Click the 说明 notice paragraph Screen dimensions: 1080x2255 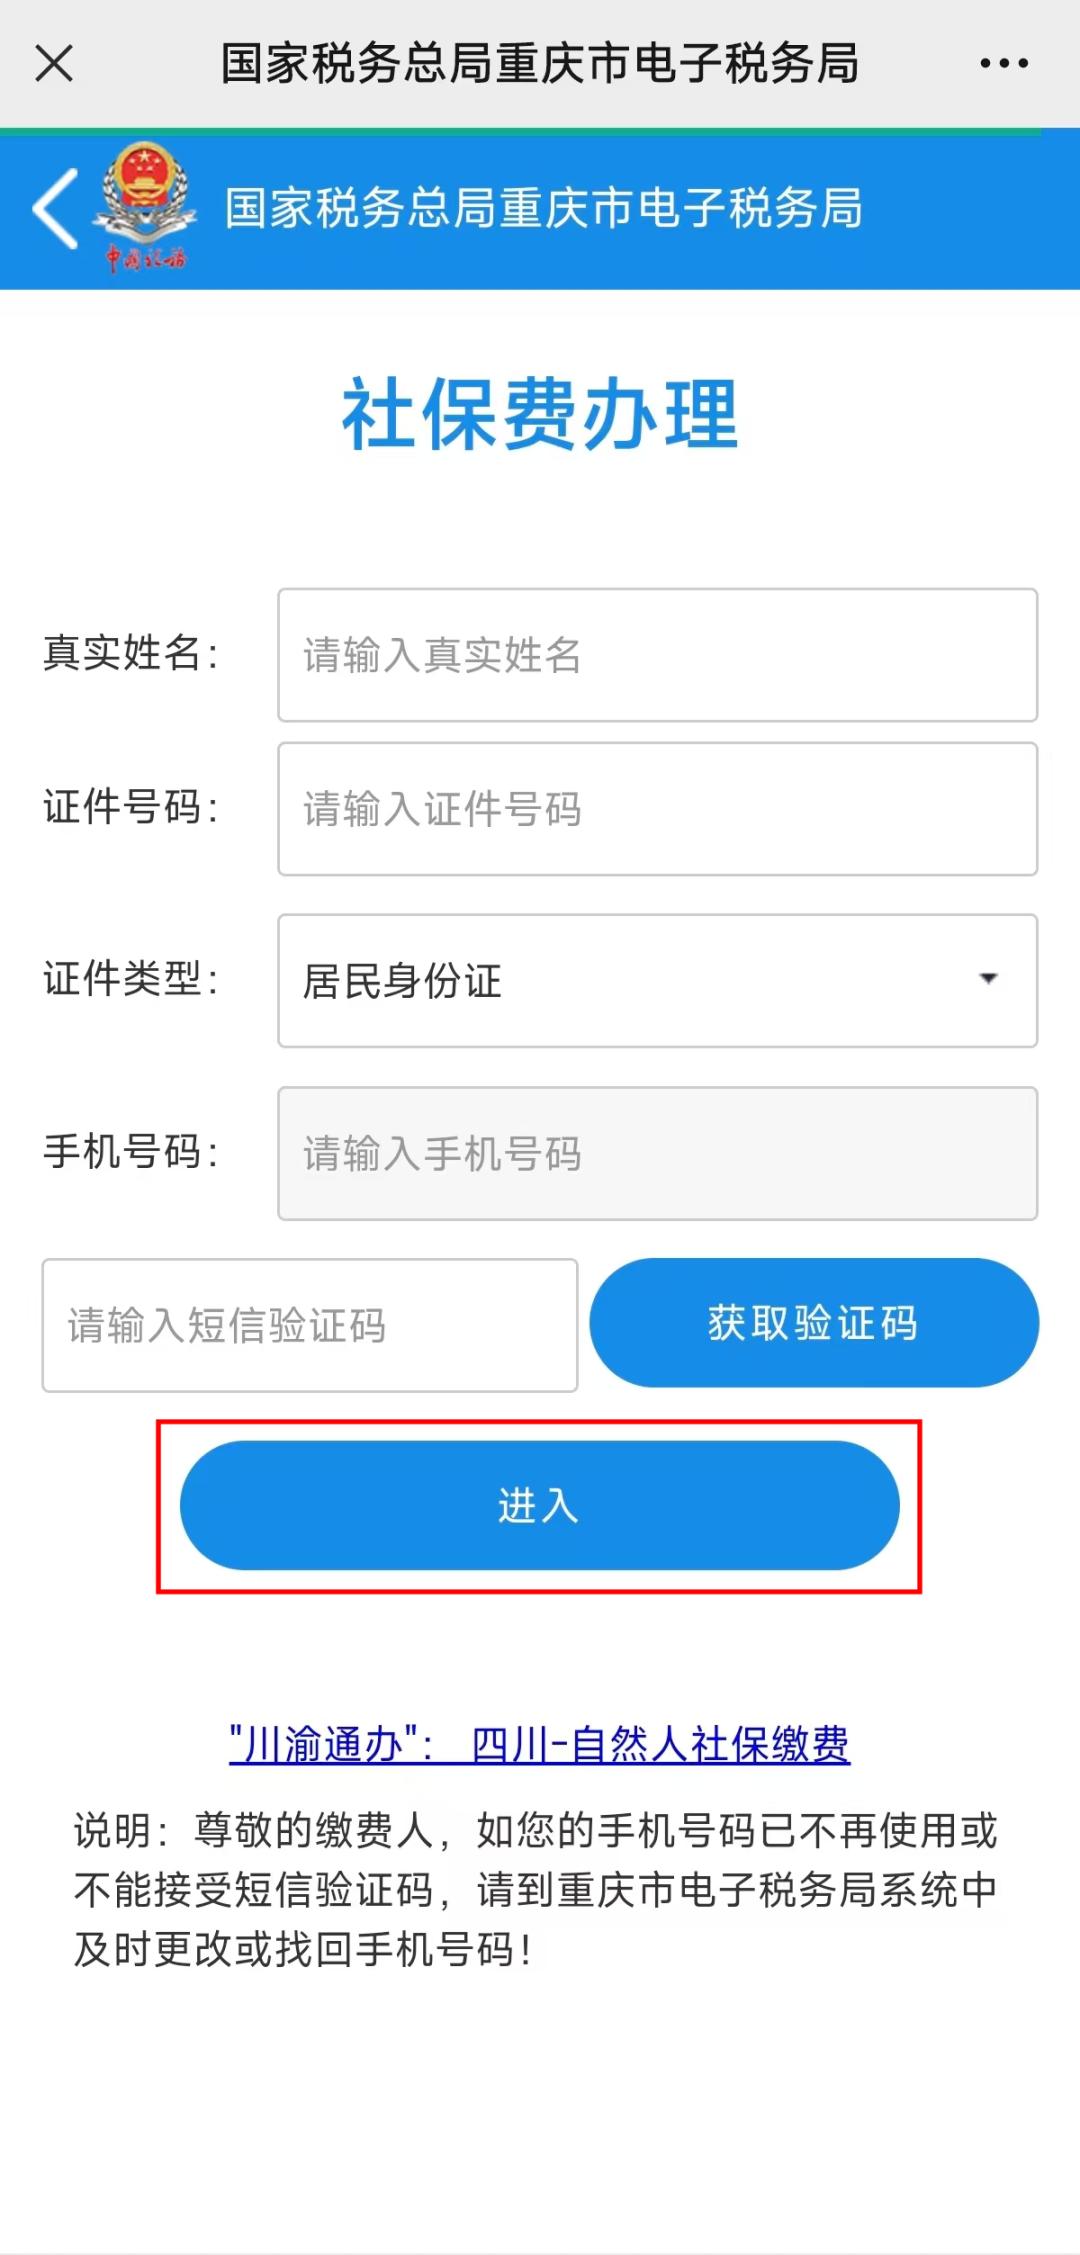point(536,1890)
